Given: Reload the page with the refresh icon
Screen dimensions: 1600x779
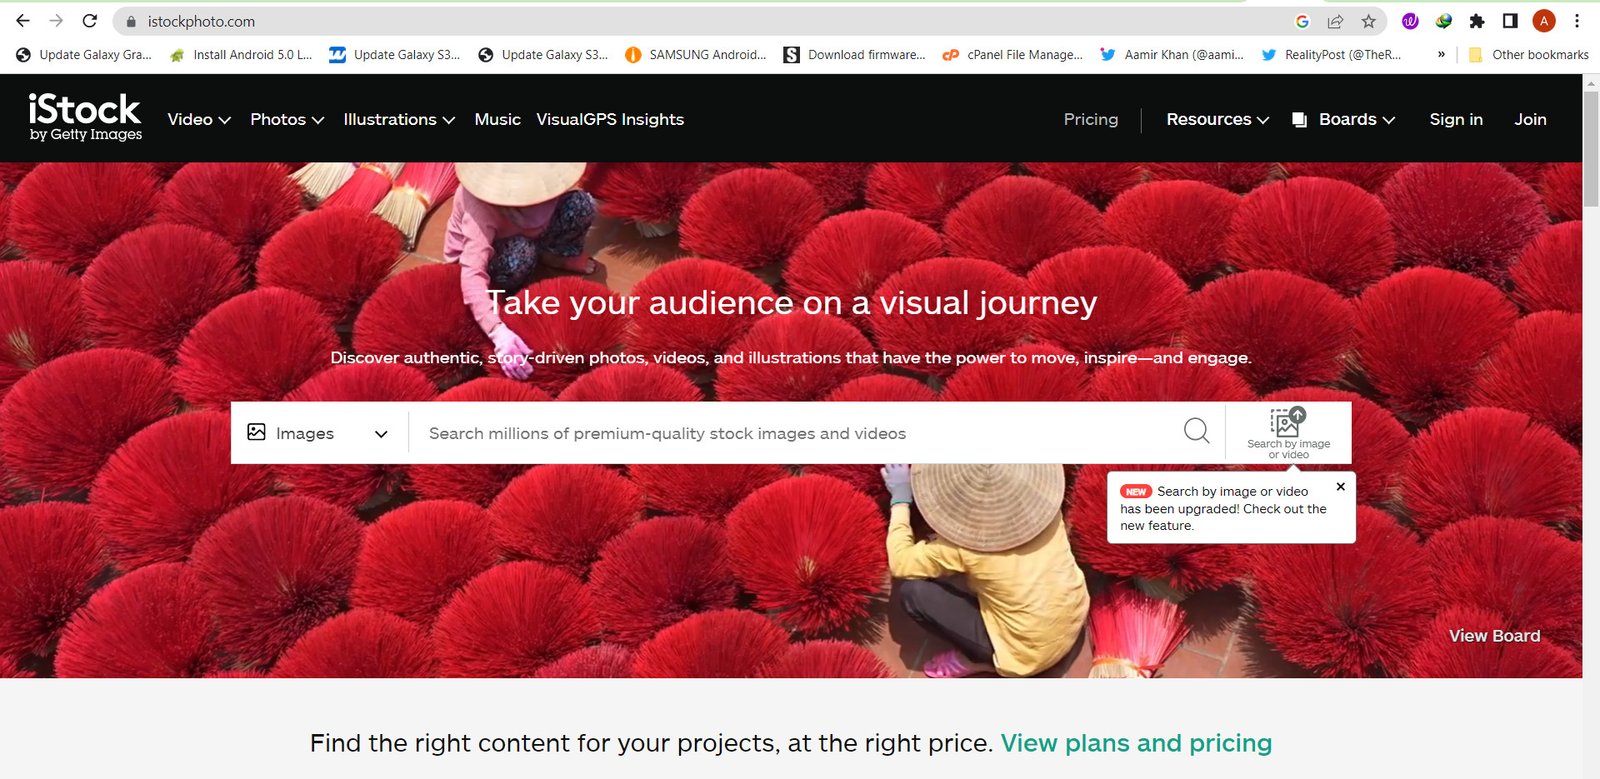Looking at the screenshot, I should pos(90,21).
